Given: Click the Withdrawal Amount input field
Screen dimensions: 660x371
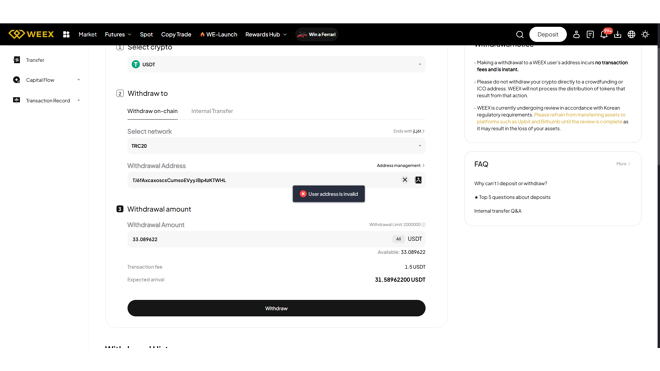Looking at the screenshot, I should coord(259,239).
